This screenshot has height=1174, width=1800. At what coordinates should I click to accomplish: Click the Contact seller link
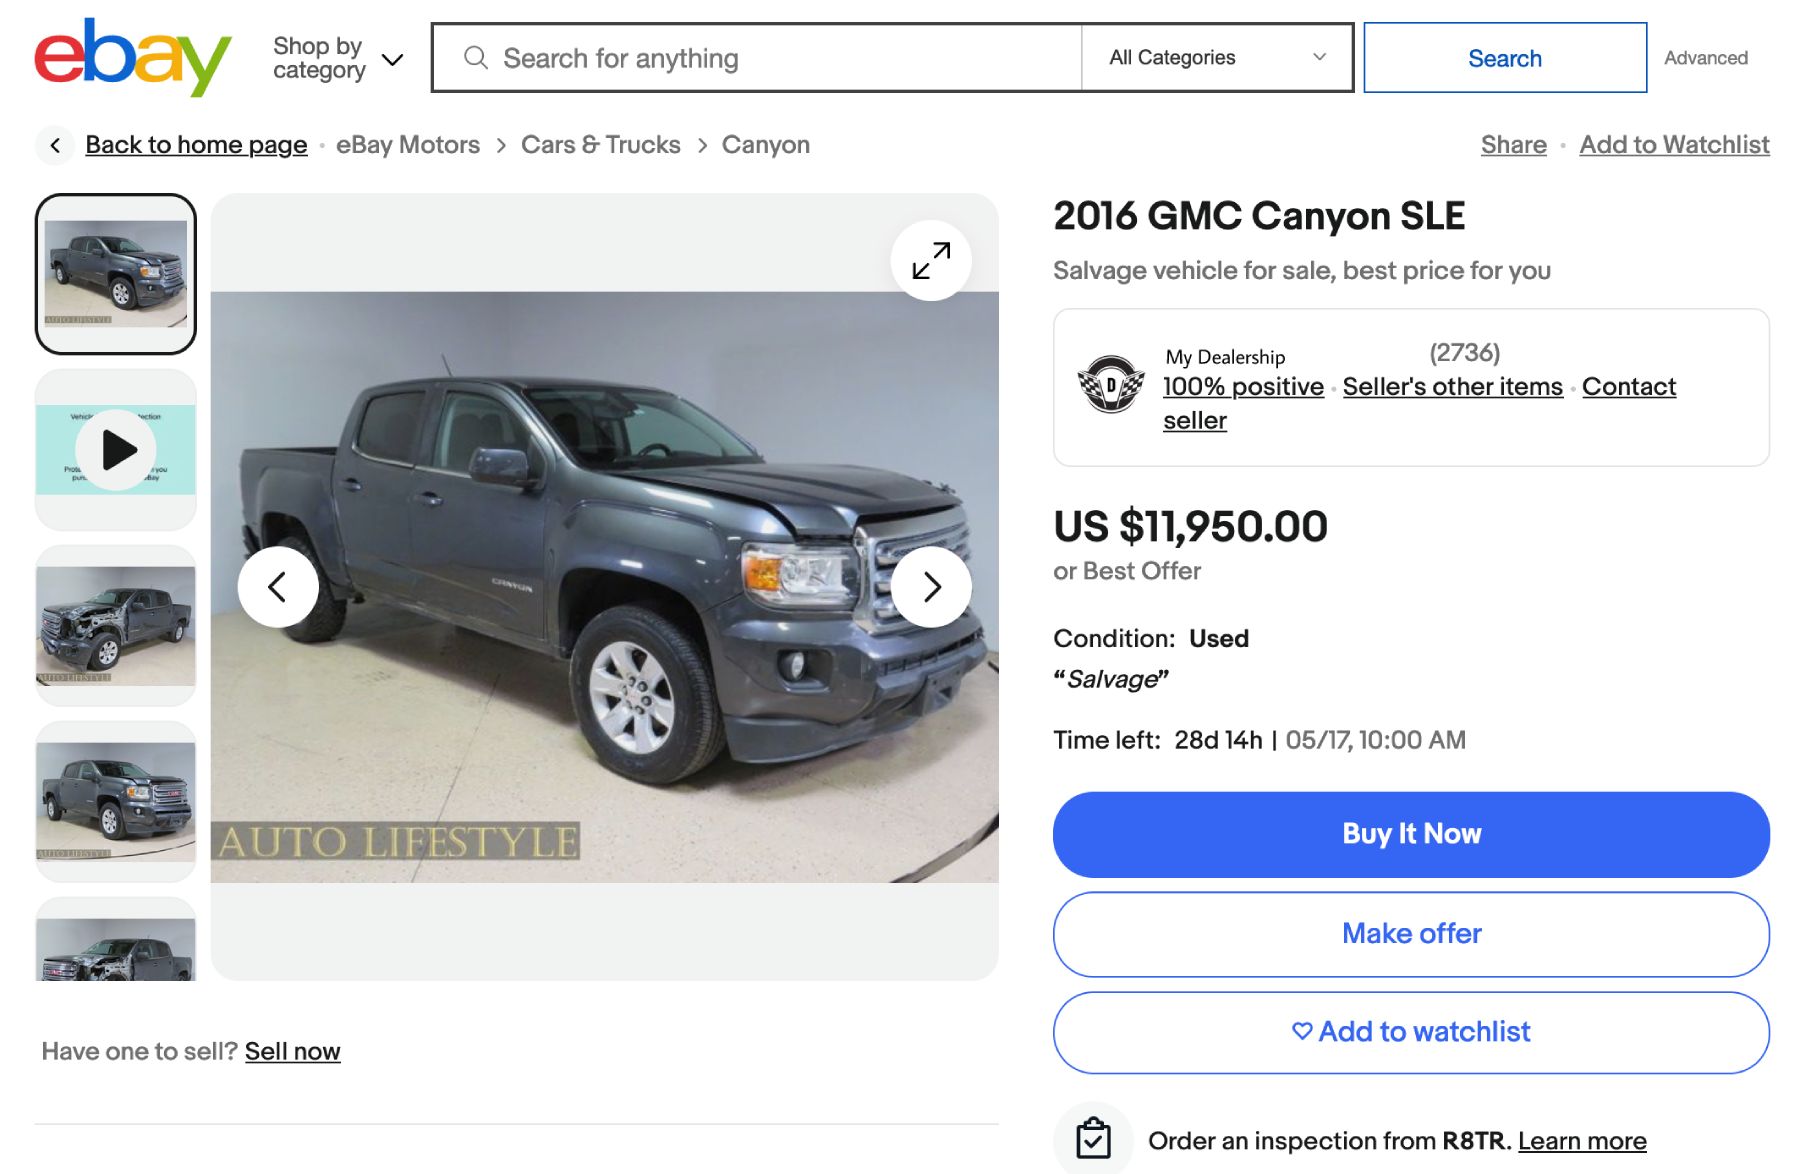tap(1628, 387)
